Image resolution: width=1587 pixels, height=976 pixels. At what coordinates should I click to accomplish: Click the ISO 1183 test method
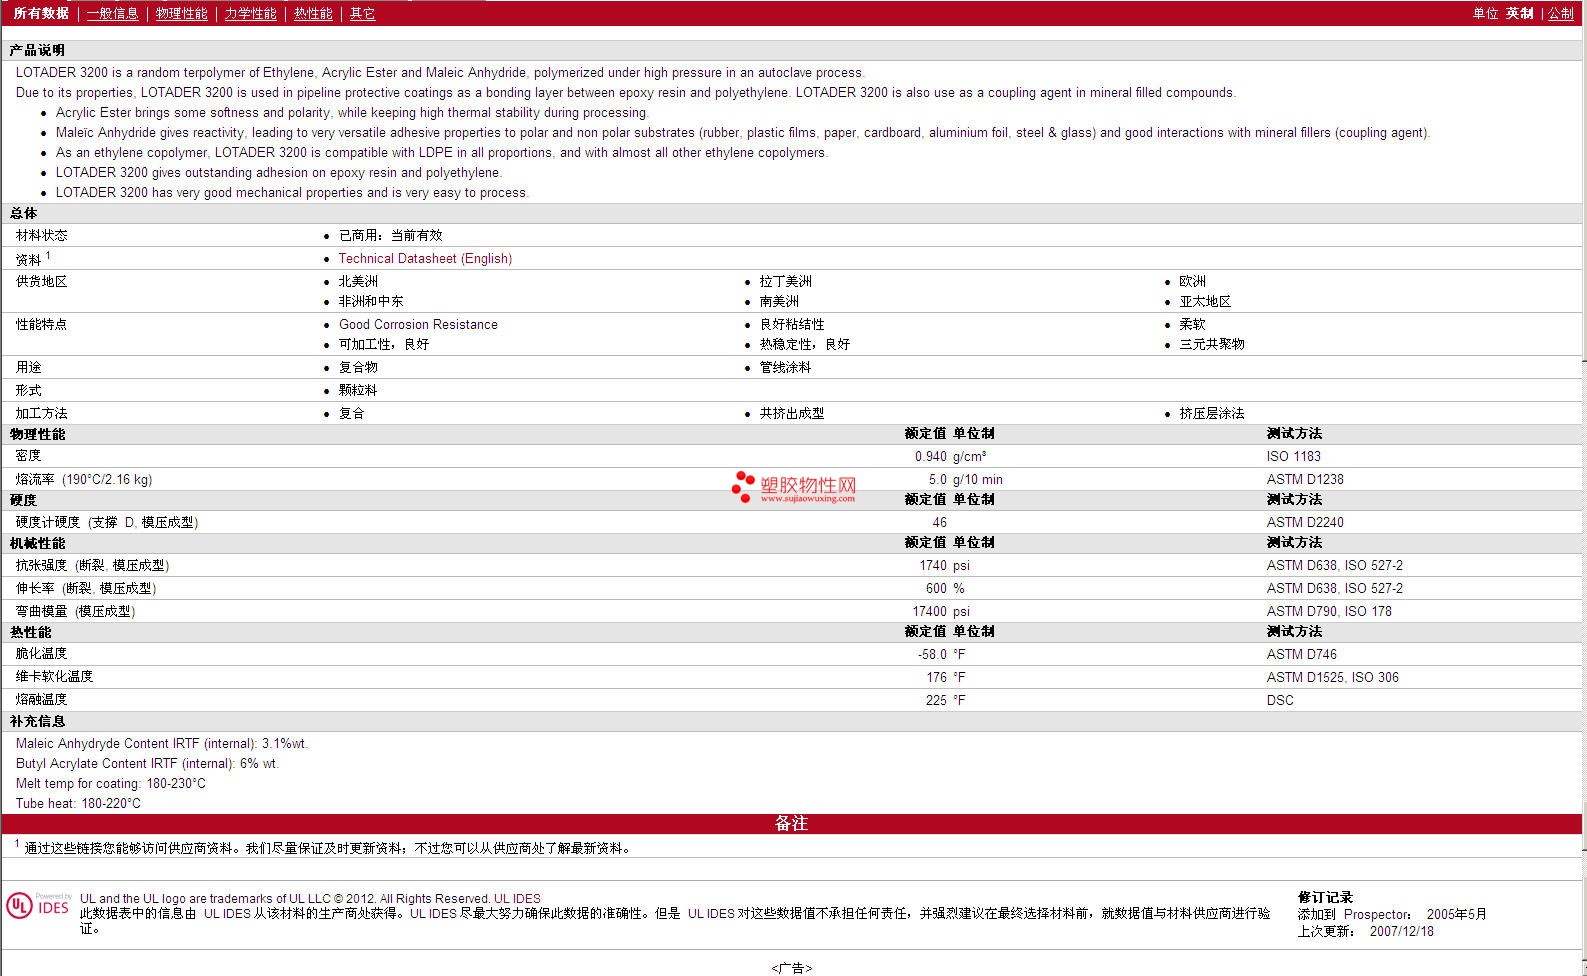click(x=1294, y=457)
